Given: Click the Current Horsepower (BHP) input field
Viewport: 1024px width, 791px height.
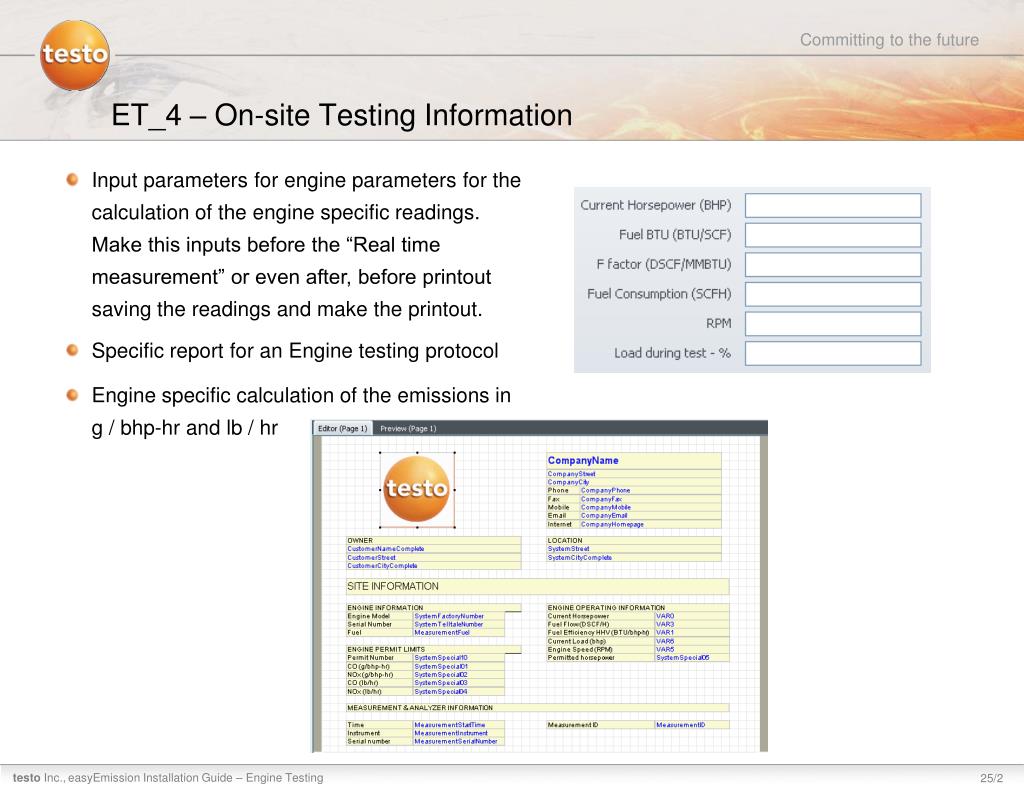Looking at the screenshot, I should click(x=833, y=205).
